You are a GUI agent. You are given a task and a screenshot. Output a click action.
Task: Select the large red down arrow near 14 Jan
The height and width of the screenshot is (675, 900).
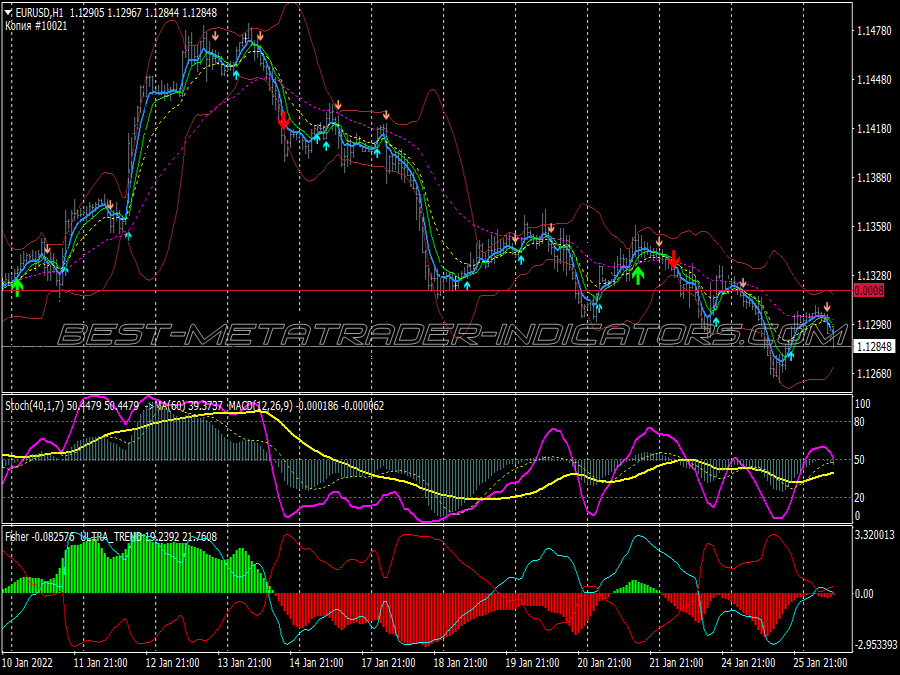click(283, 121)
